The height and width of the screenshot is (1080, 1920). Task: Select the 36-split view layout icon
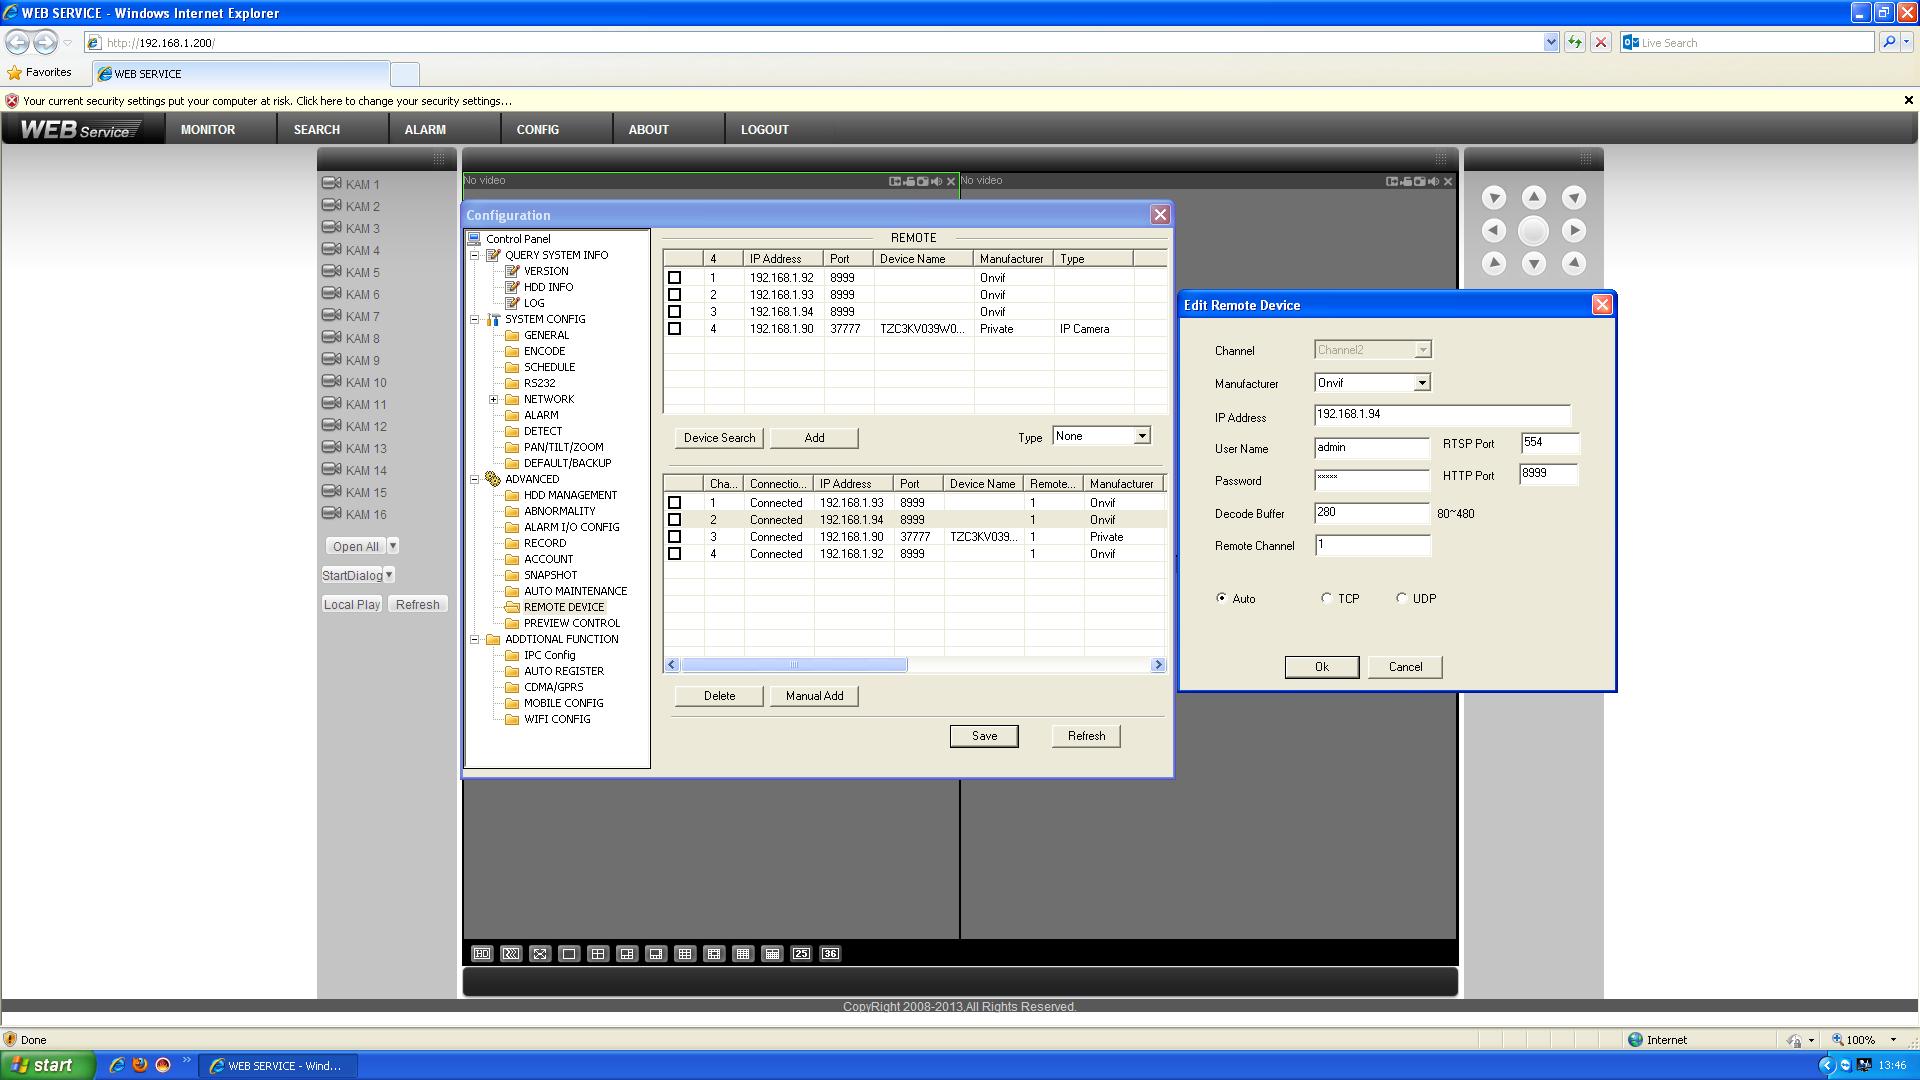point(830,954)
